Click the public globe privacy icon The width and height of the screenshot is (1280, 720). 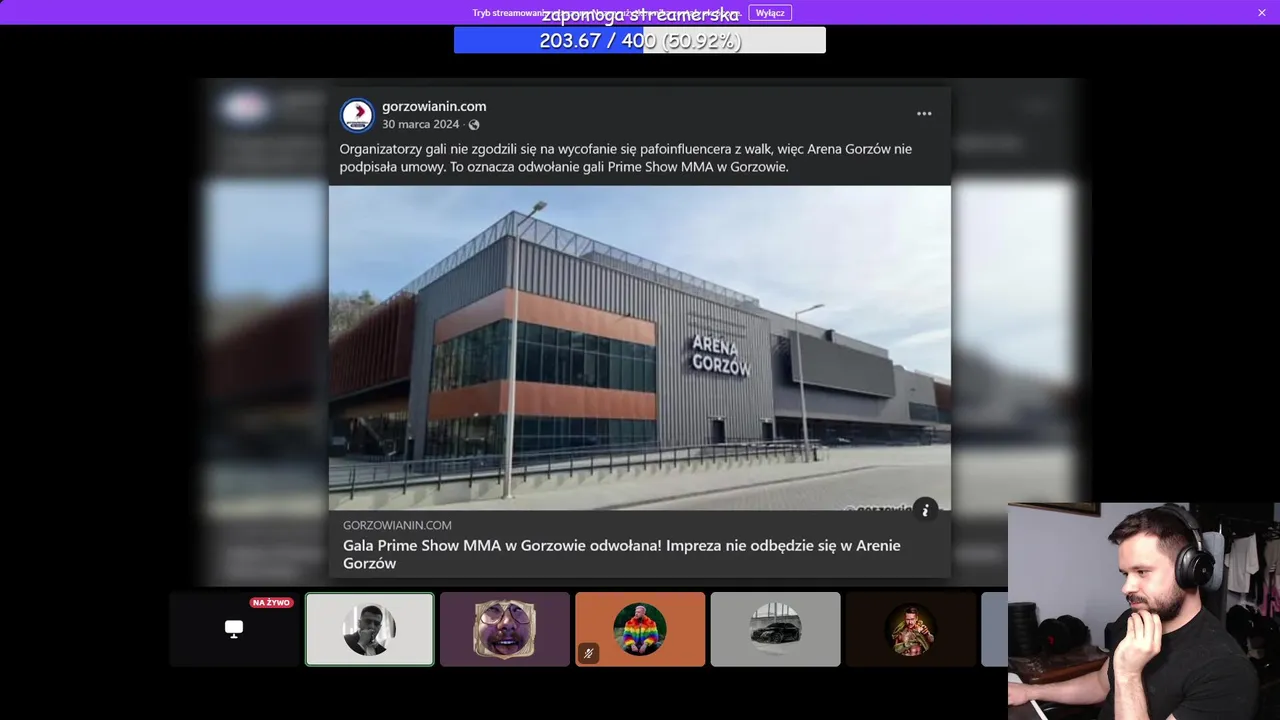click(474, 125)
